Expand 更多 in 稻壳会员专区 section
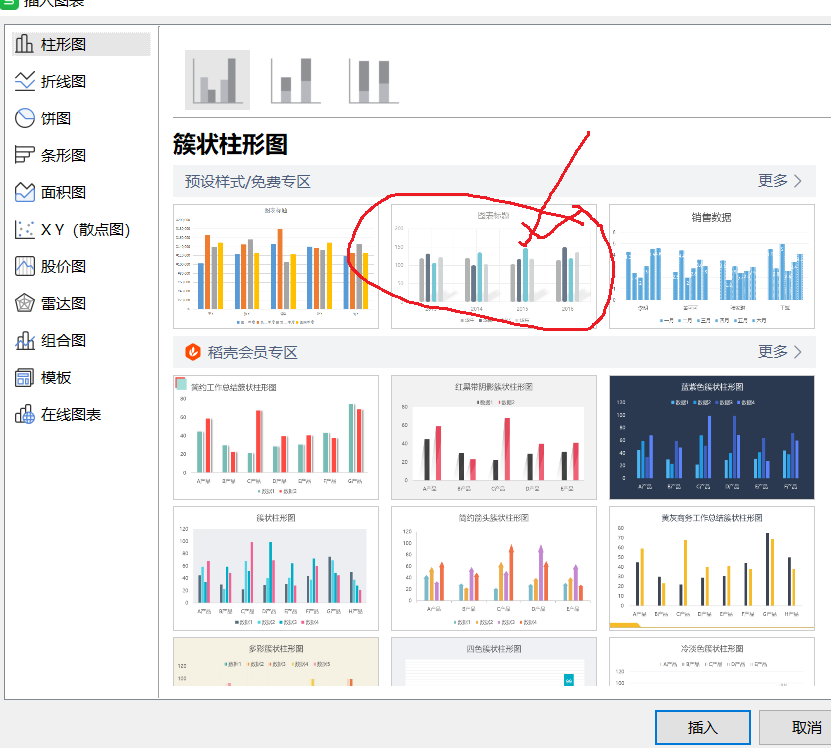The height and width of the screenshot is (748, 831). [779, 351]
